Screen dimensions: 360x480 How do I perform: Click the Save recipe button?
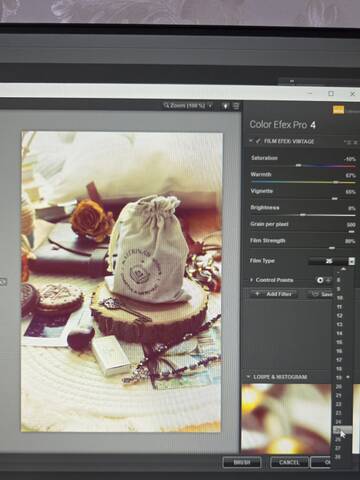(321, 294)
